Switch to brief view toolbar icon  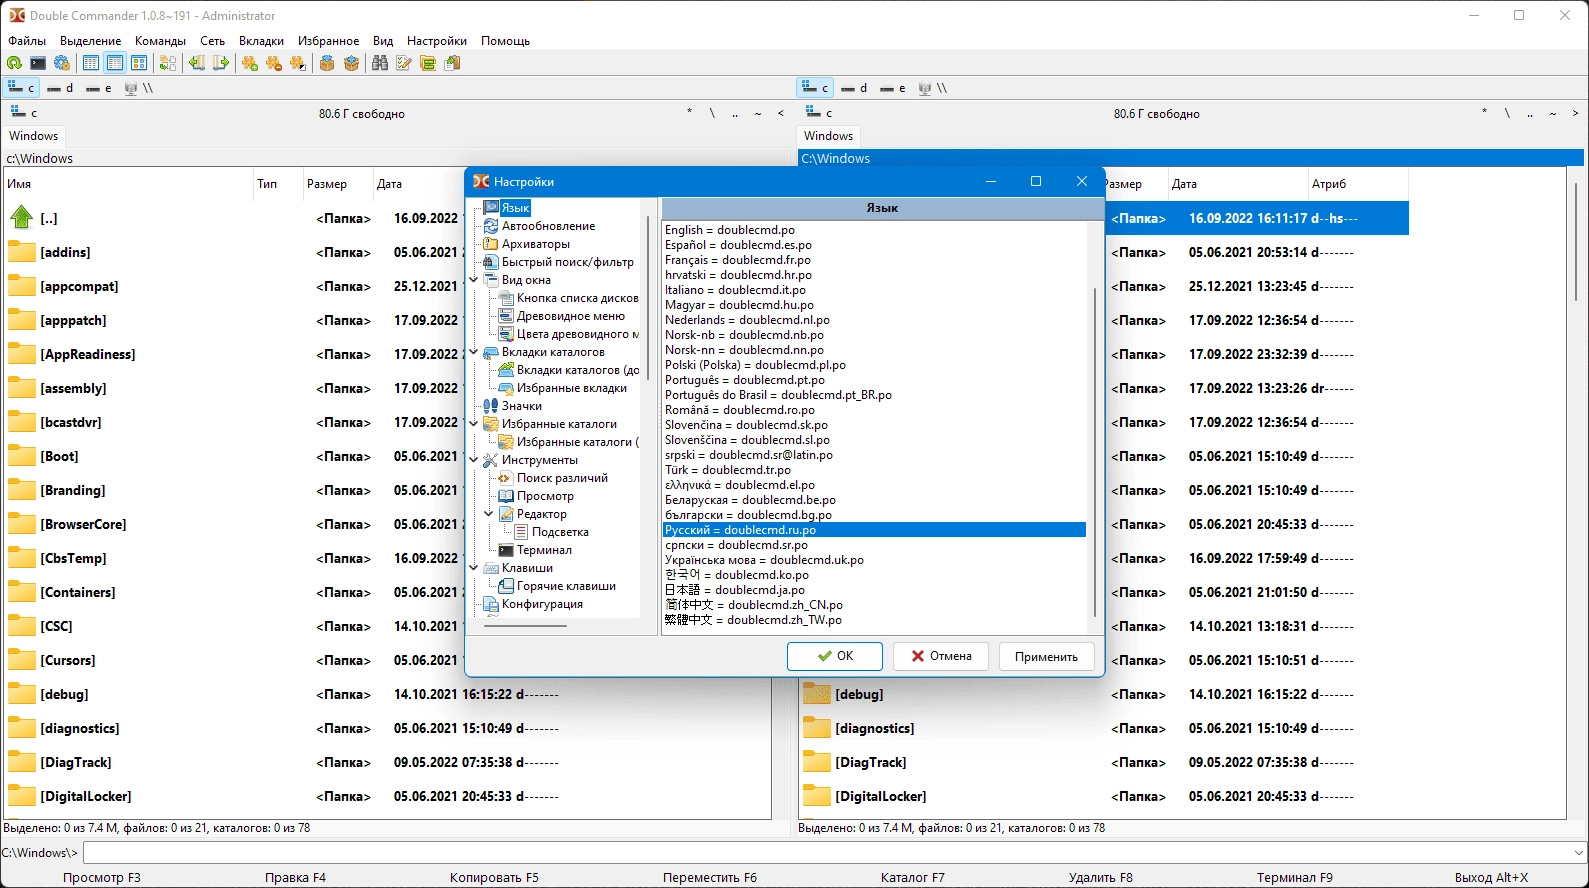pos(91,63)
